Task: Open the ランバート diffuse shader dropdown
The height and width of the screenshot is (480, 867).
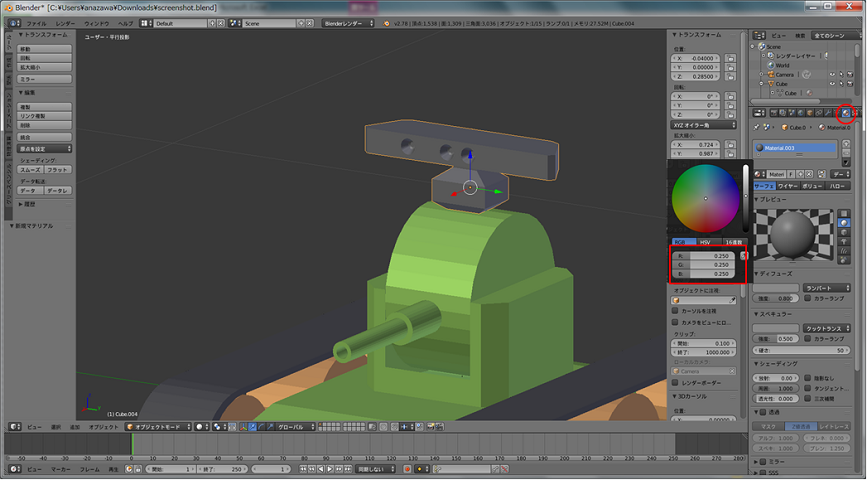Action: [x=827, y=287]
